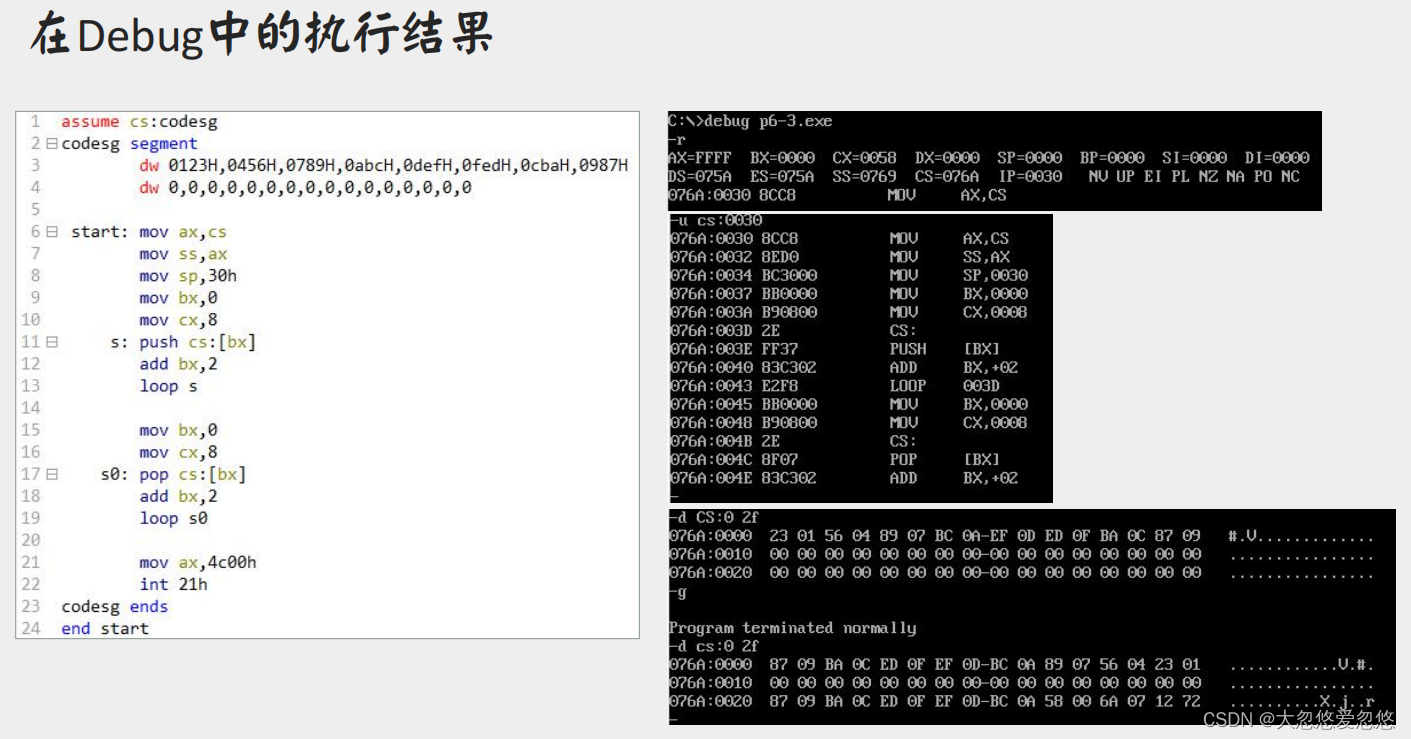The height and width of the screenshot is (739, 1411).
Task: Click disassembly row 076A:0034 MOV SP,0030
Action: (849, 275)
